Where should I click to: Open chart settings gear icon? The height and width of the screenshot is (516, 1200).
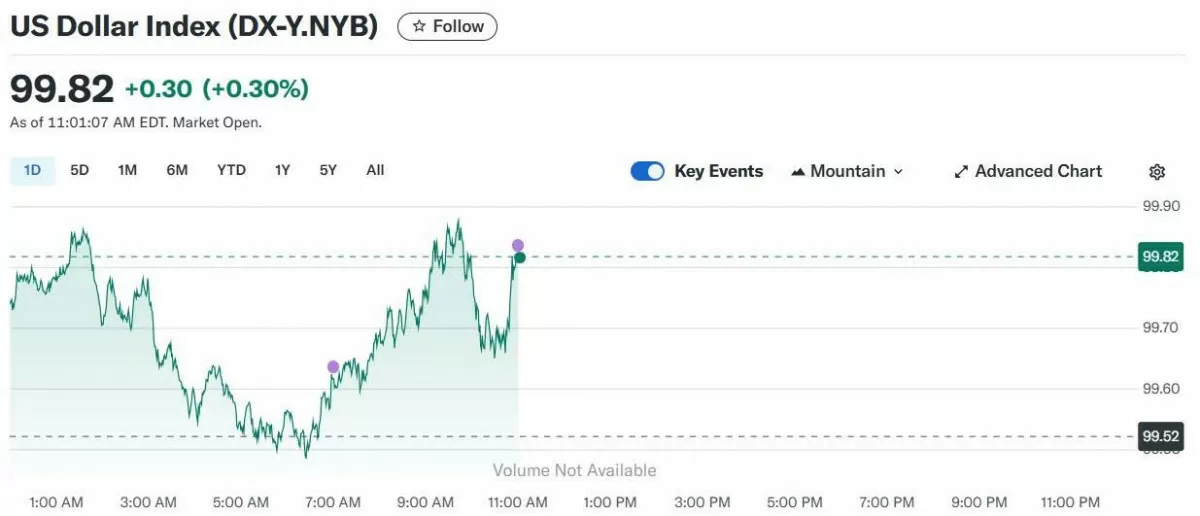point(1157,172)
